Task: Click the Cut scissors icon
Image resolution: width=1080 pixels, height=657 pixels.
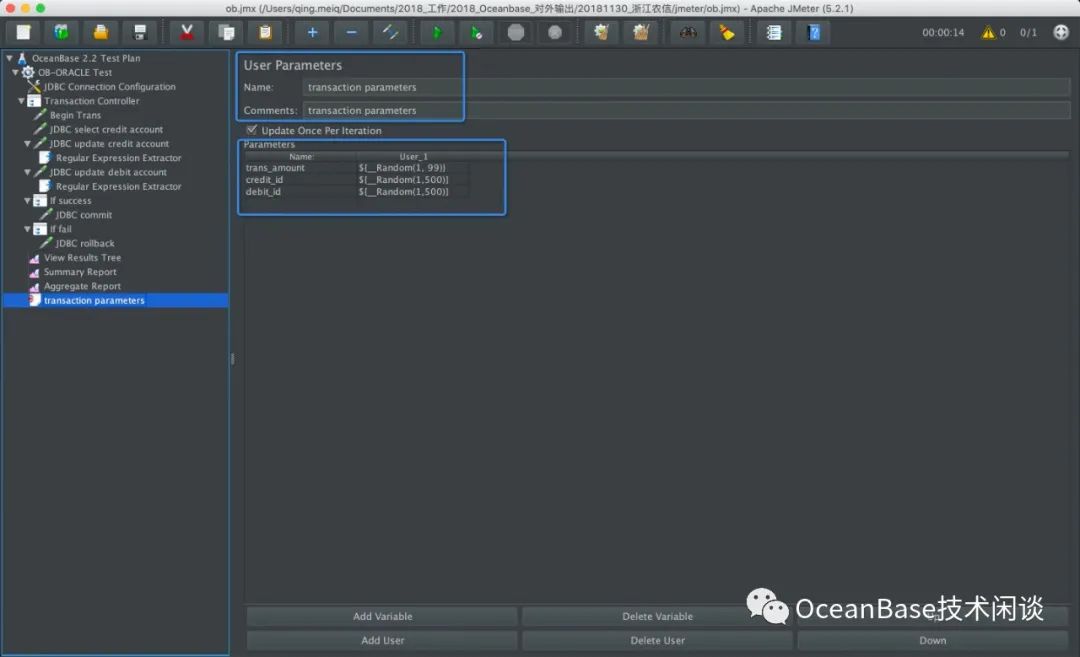Action: coord(186,32)
